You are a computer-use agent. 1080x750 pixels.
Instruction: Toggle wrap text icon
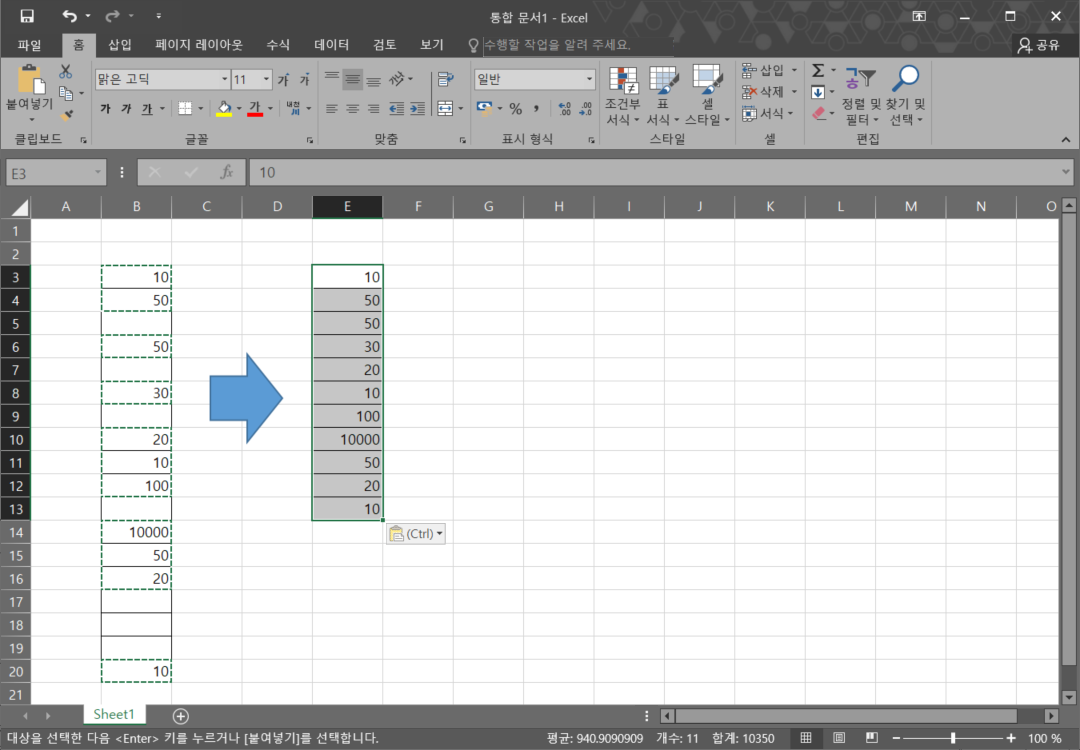pos(446,79)
